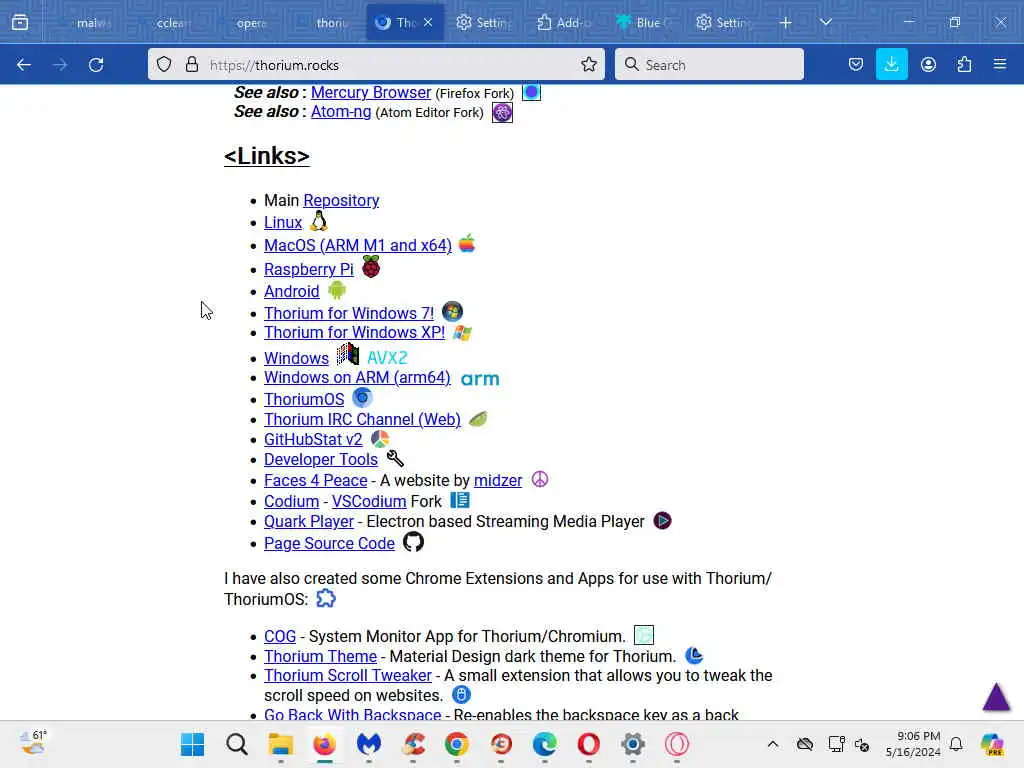Open the Firefox account menu
This screenshot has width=1024, height=768.
click(x=928, y=65)
